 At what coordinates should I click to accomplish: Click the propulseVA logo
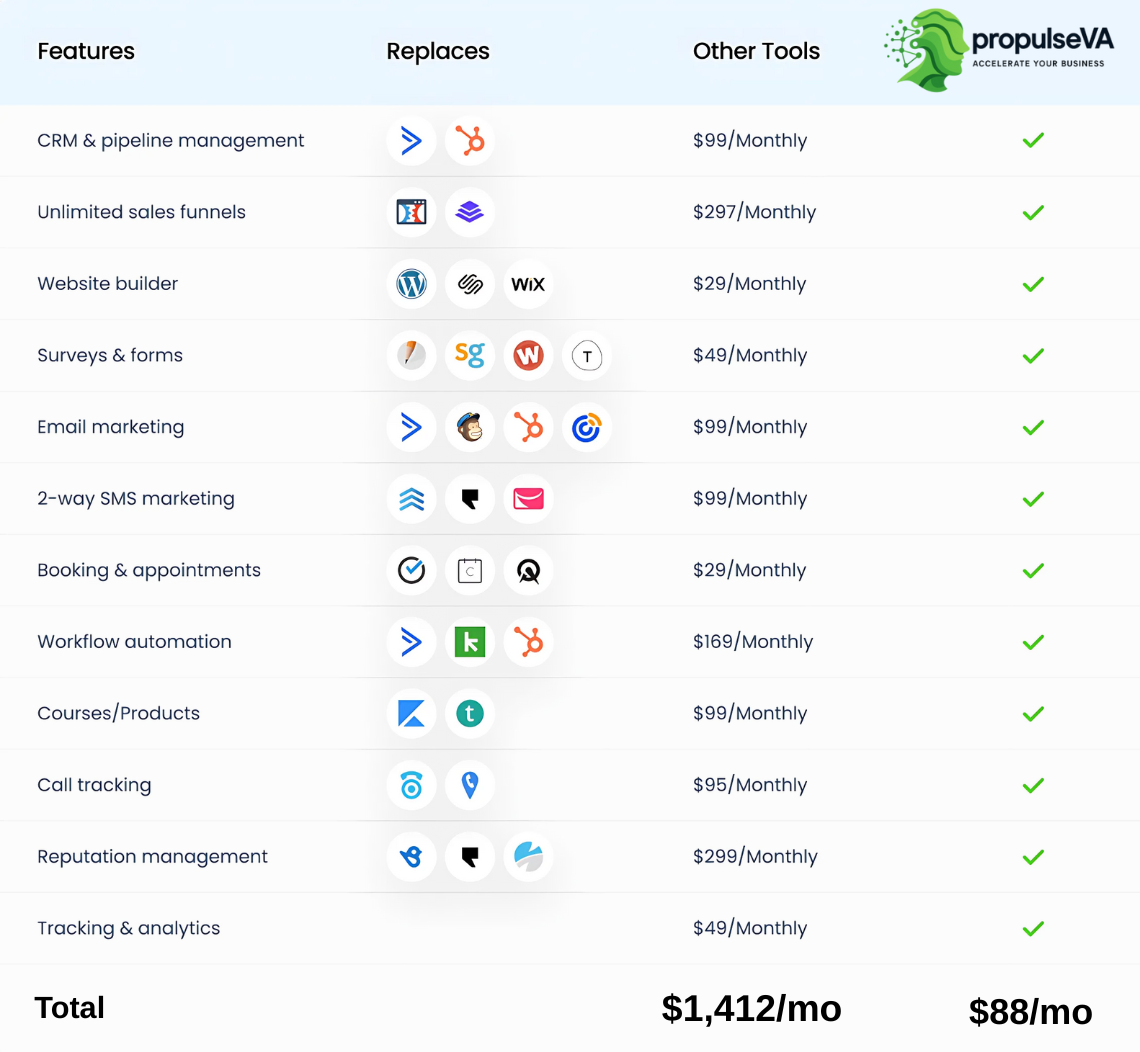click(998, 50)
